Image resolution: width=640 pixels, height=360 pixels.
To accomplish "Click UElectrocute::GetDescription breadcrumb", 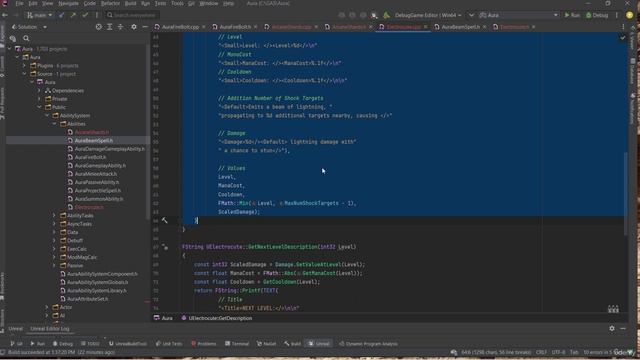I will 217,318.
